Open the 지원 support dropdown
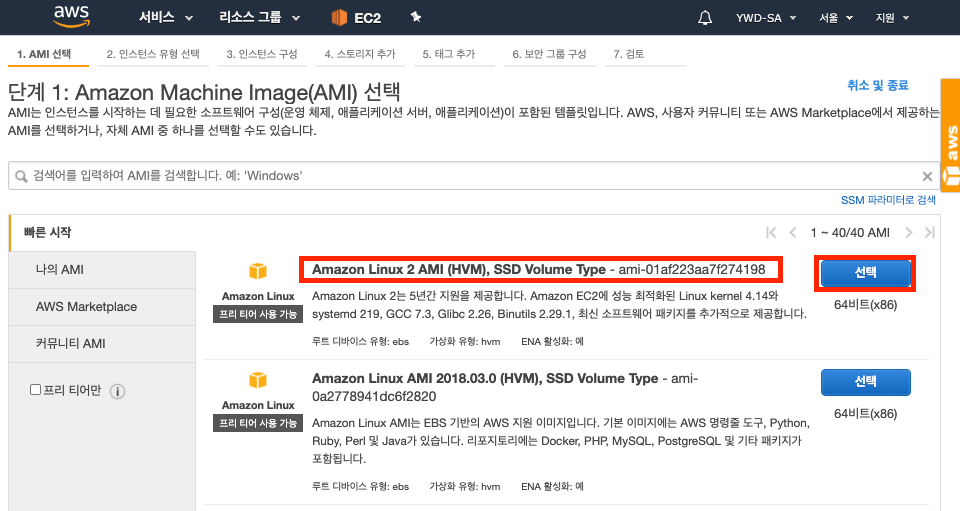Image resolution: width=960 pixels, height=511 pixels. 892,18
